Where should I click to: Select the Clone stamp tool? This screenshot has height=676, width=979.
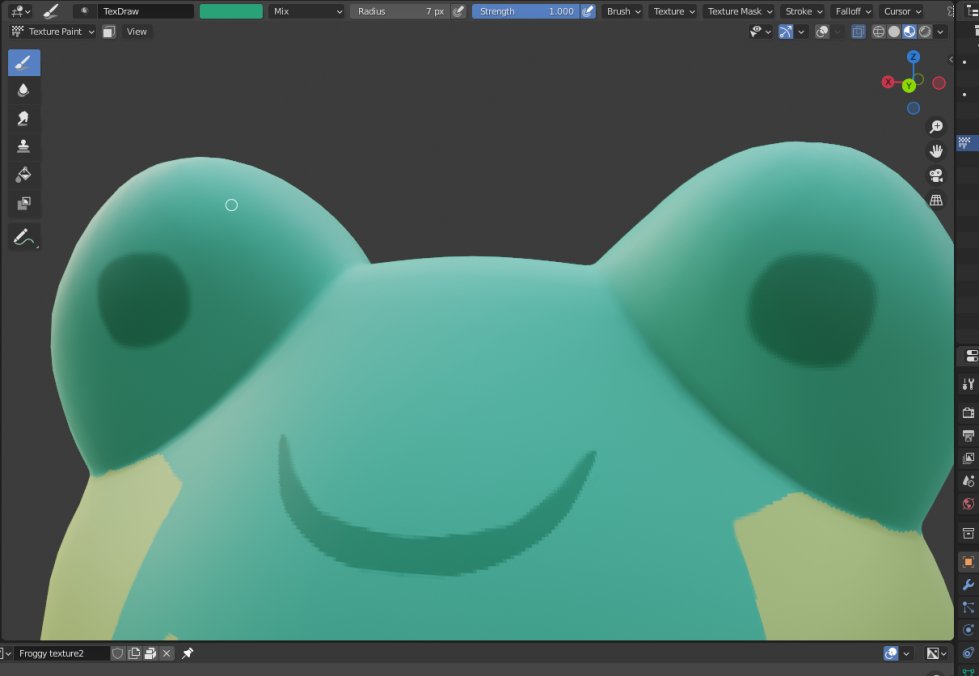pos(24,146)
